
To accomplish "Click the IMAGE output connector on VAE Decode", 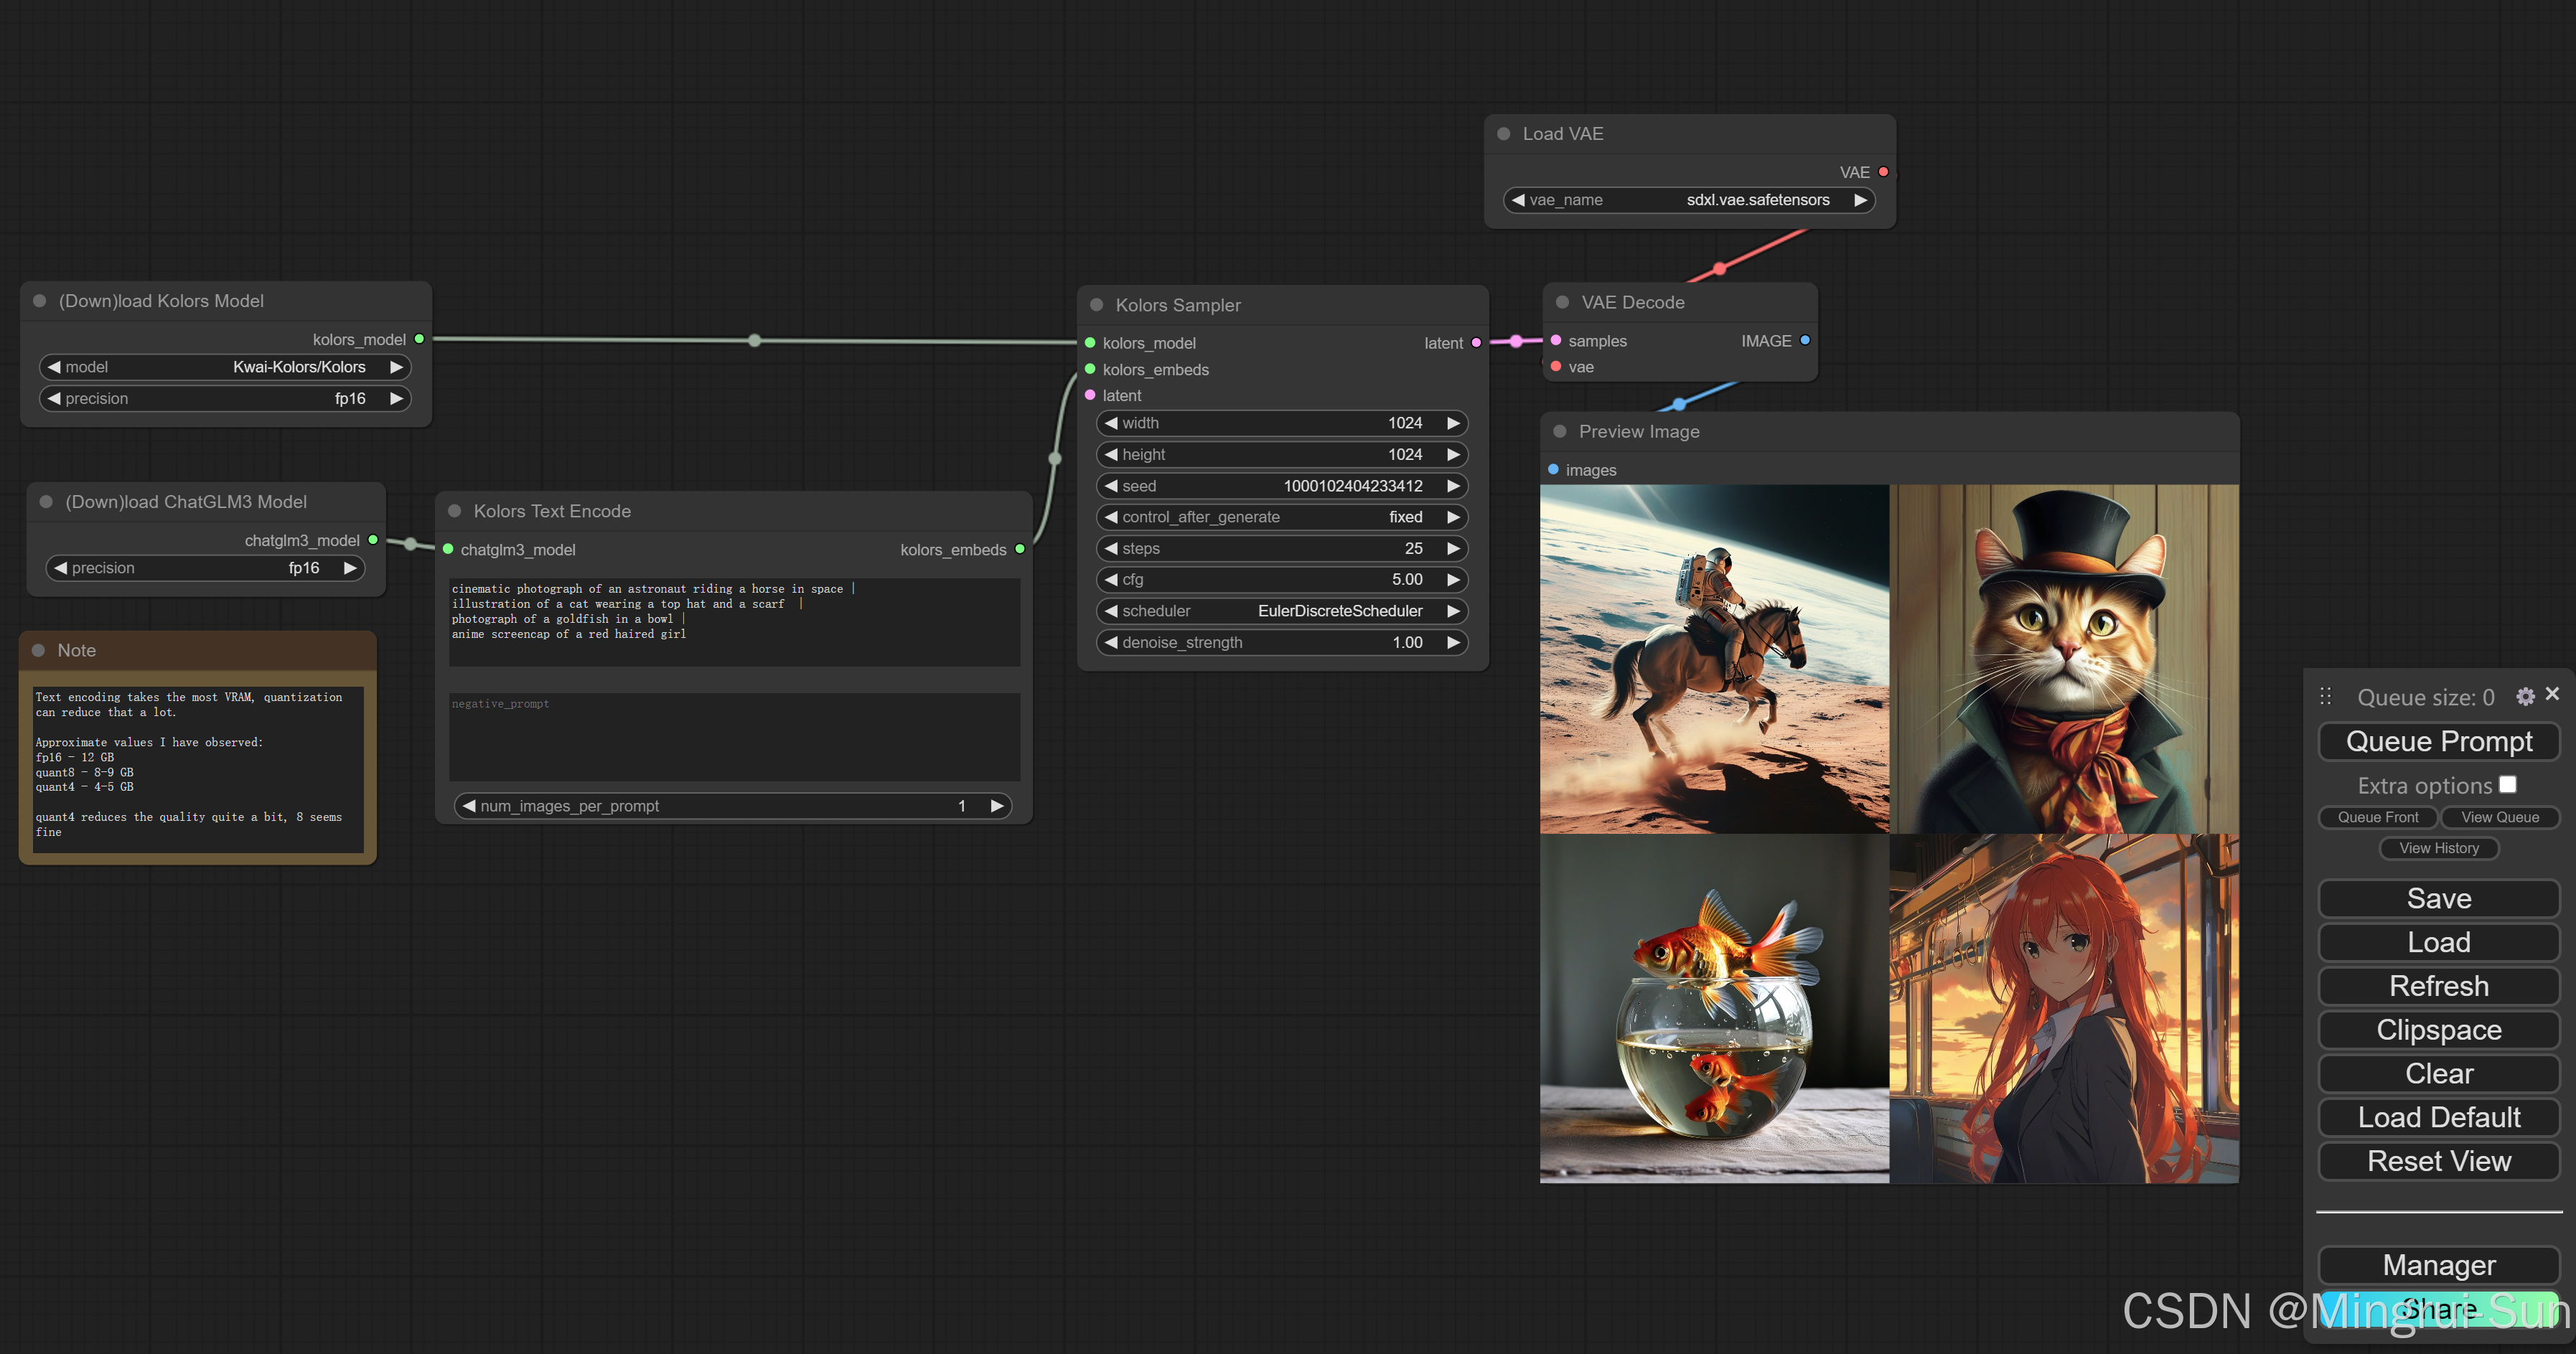I will click(1805, 340).
